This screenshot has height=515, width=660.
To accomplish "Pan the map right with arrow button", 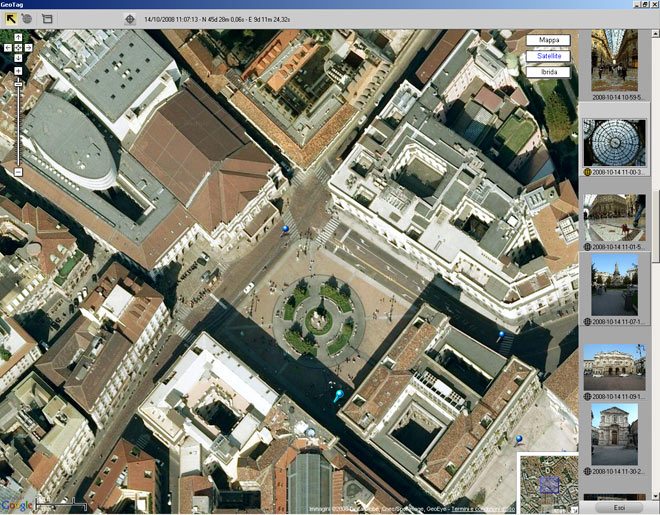I will tap(28, 47).
